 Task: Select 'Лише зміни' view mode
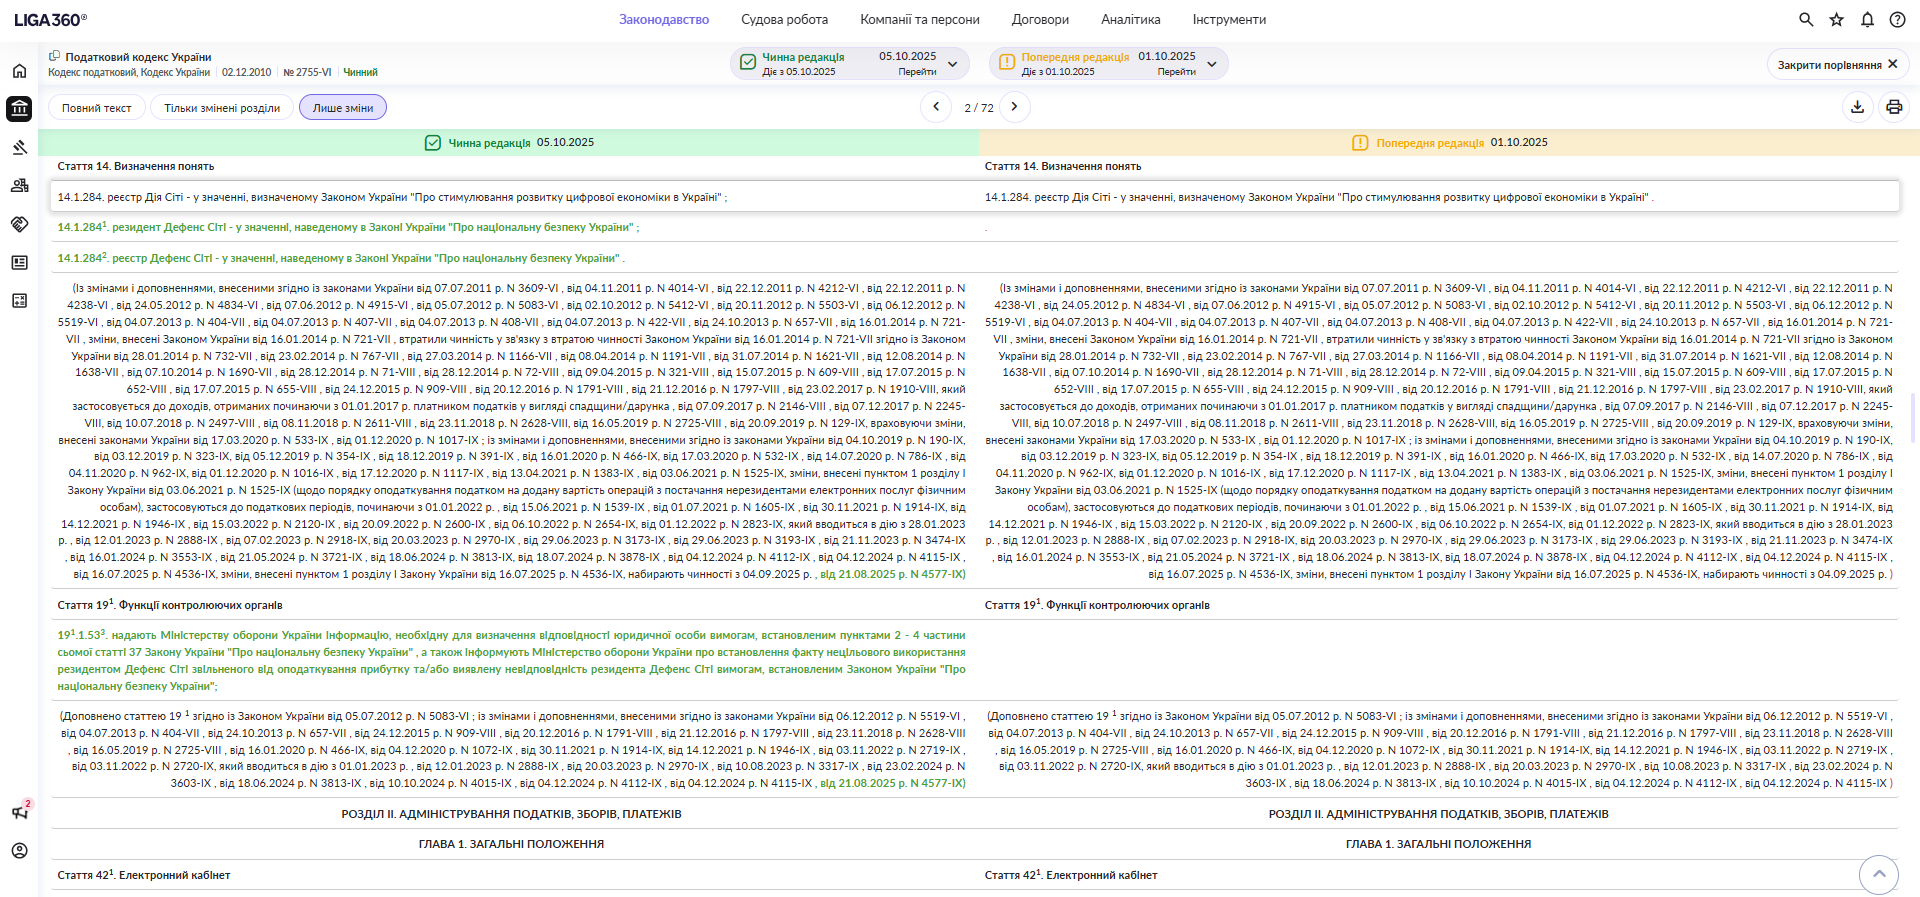(343, 108)
